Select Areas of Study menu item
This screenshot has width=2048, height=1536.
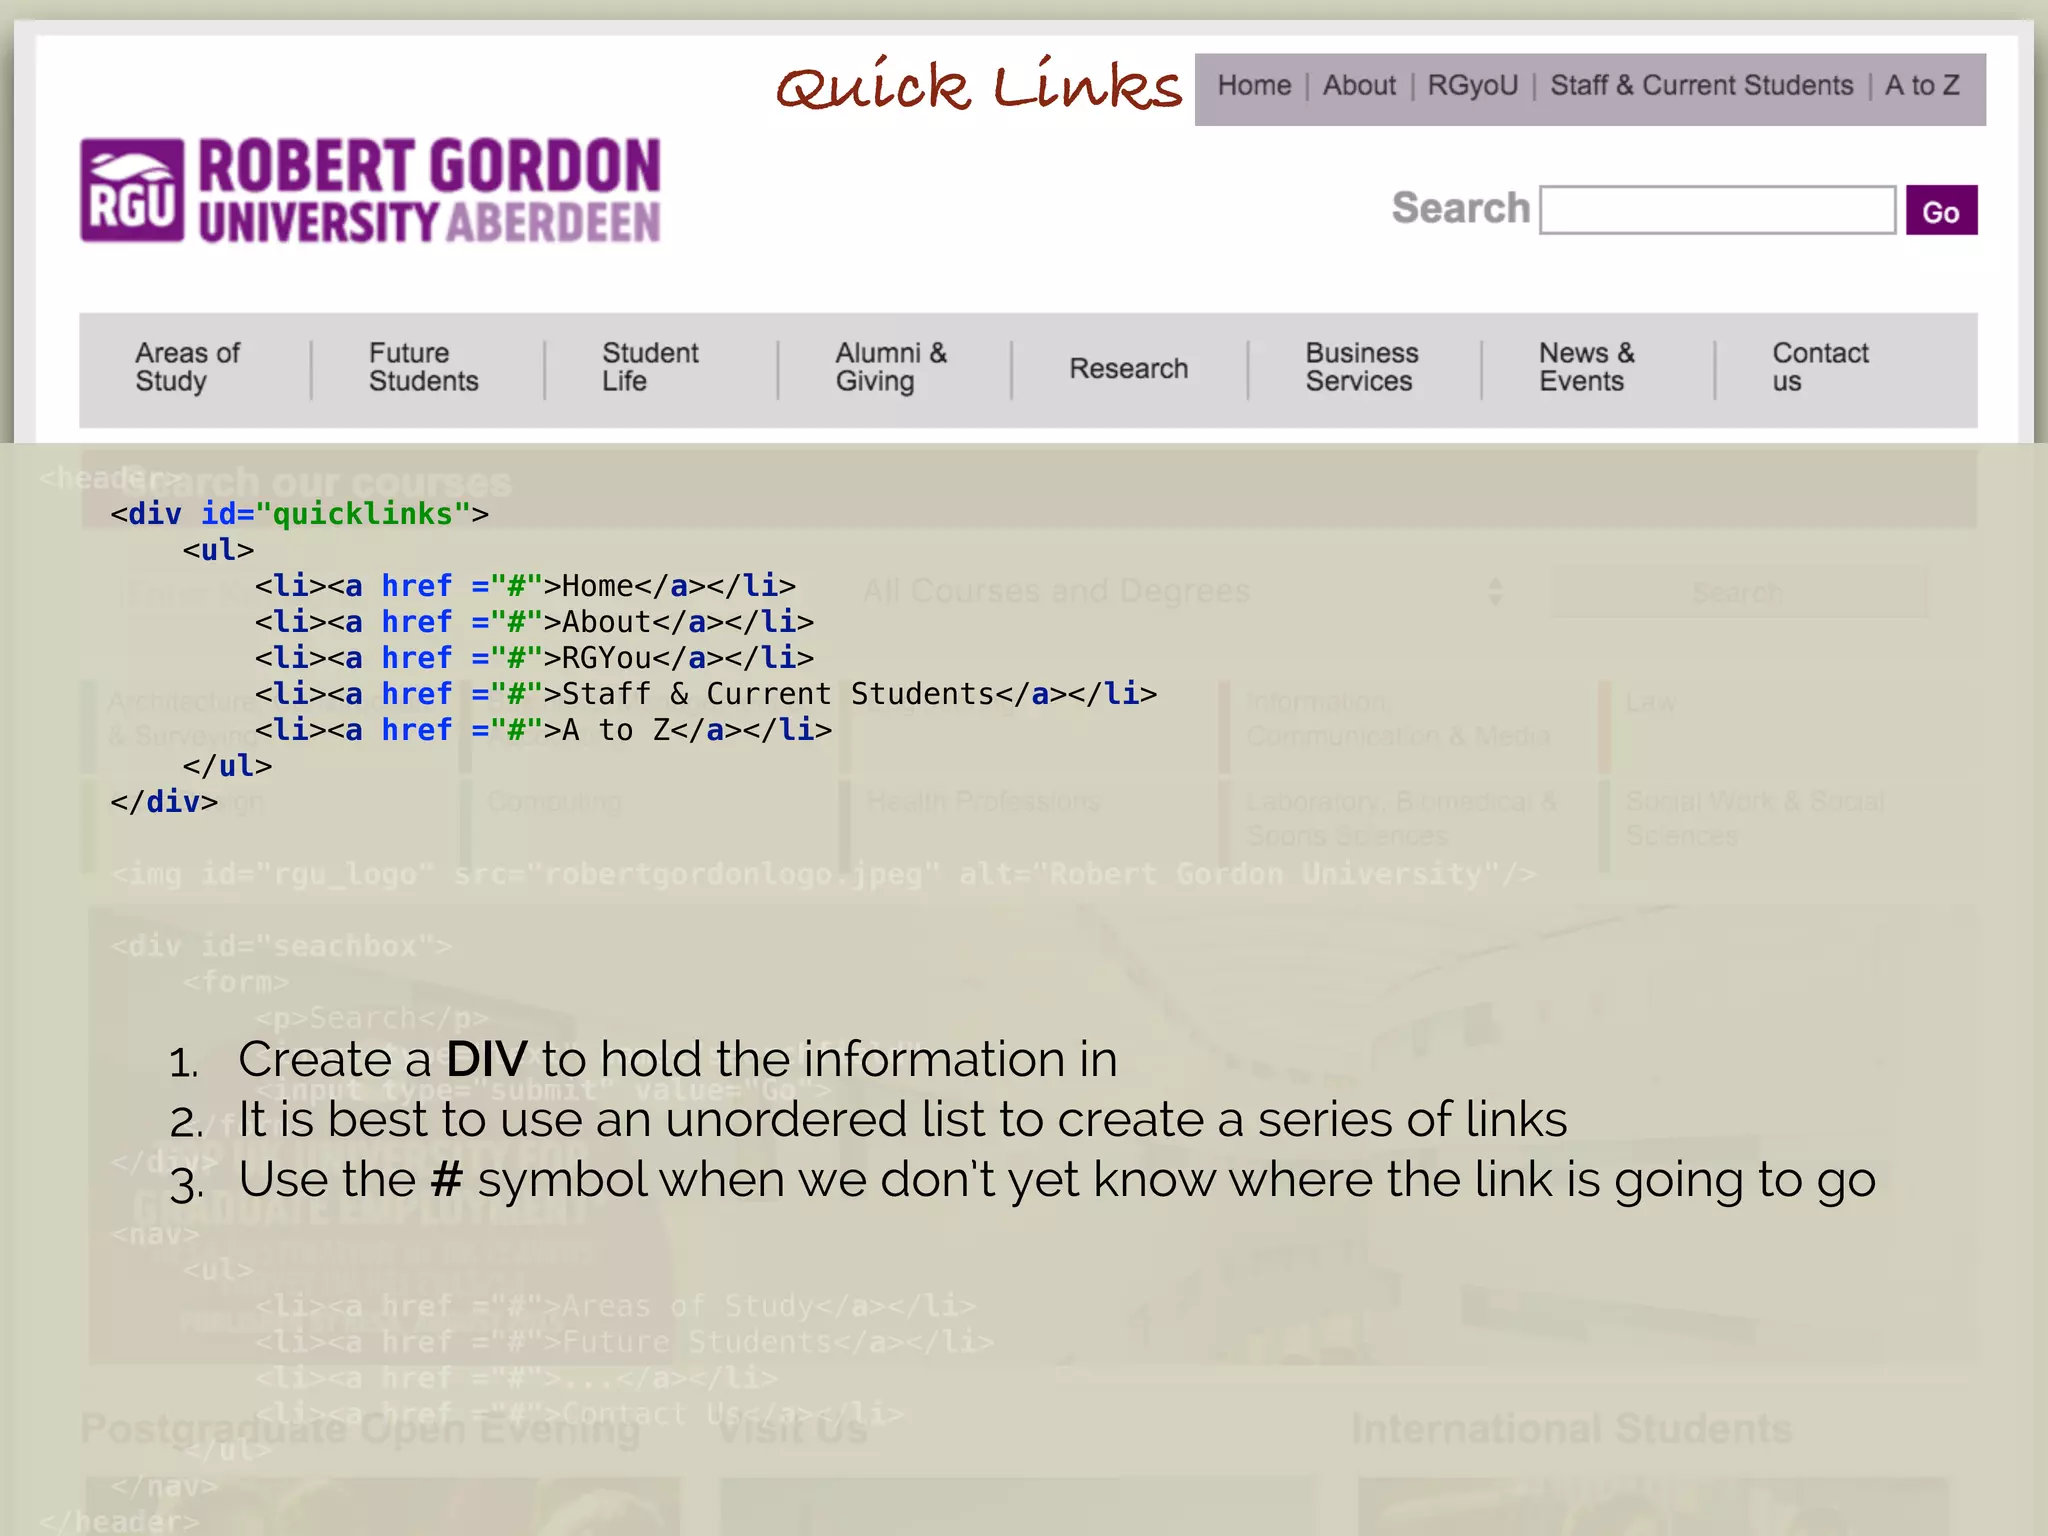coord(187,367)
